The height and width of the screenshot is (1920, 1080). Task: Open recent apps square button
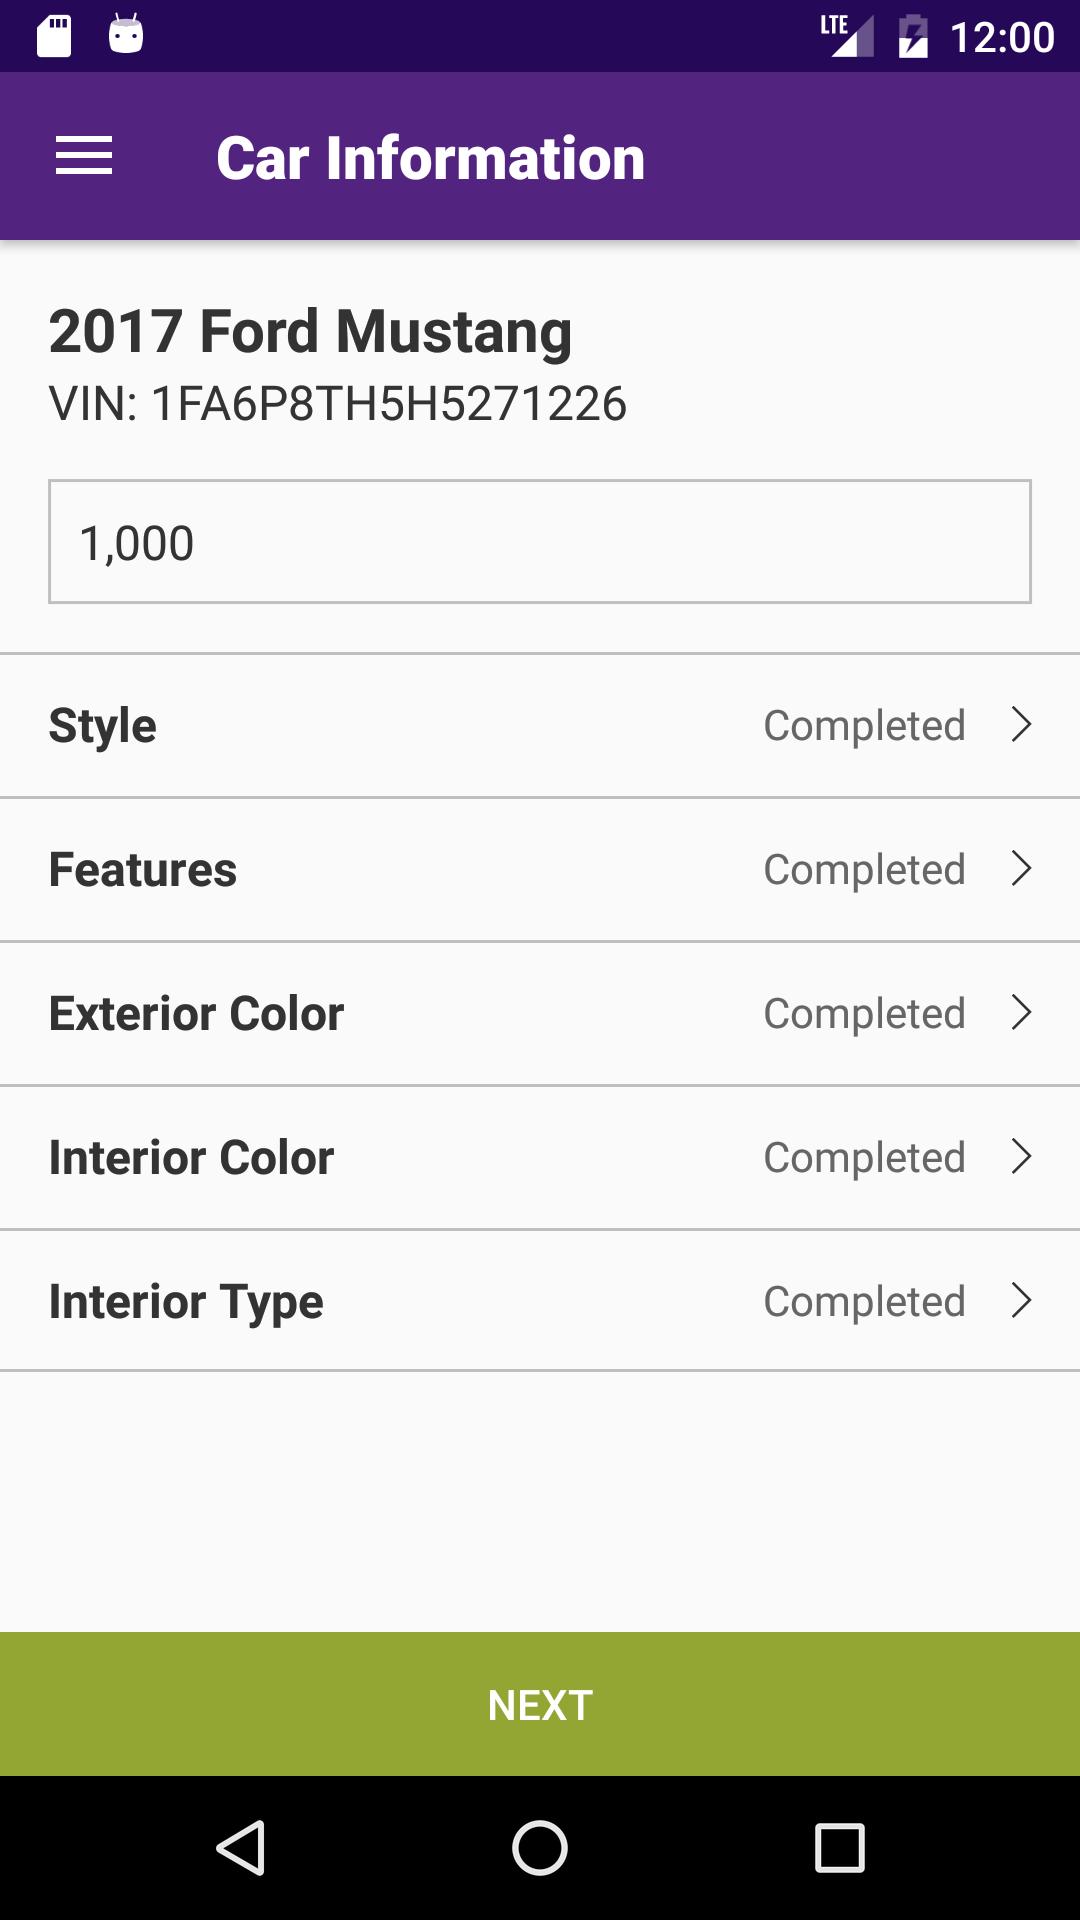[840, 1847]
